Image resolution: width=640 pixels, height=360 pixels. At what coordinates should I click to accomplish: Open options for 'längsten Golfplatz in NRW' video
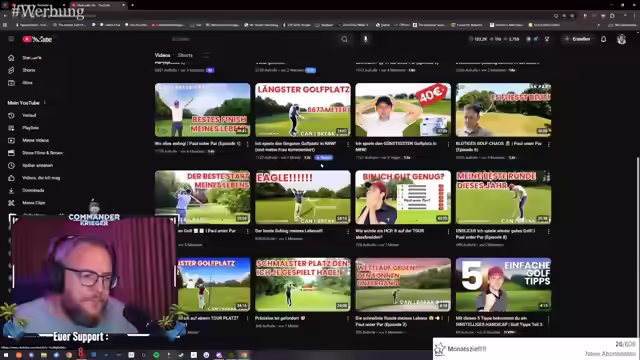click(x=348, y=144)
